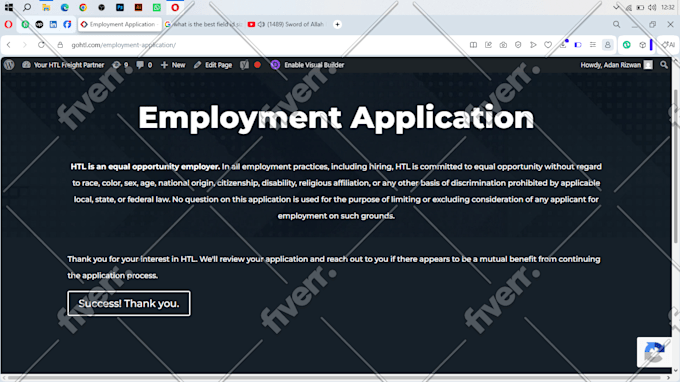680x382 pixels.
Task: Take a snapshot with camera icon
Action: (x=503, y=45)
